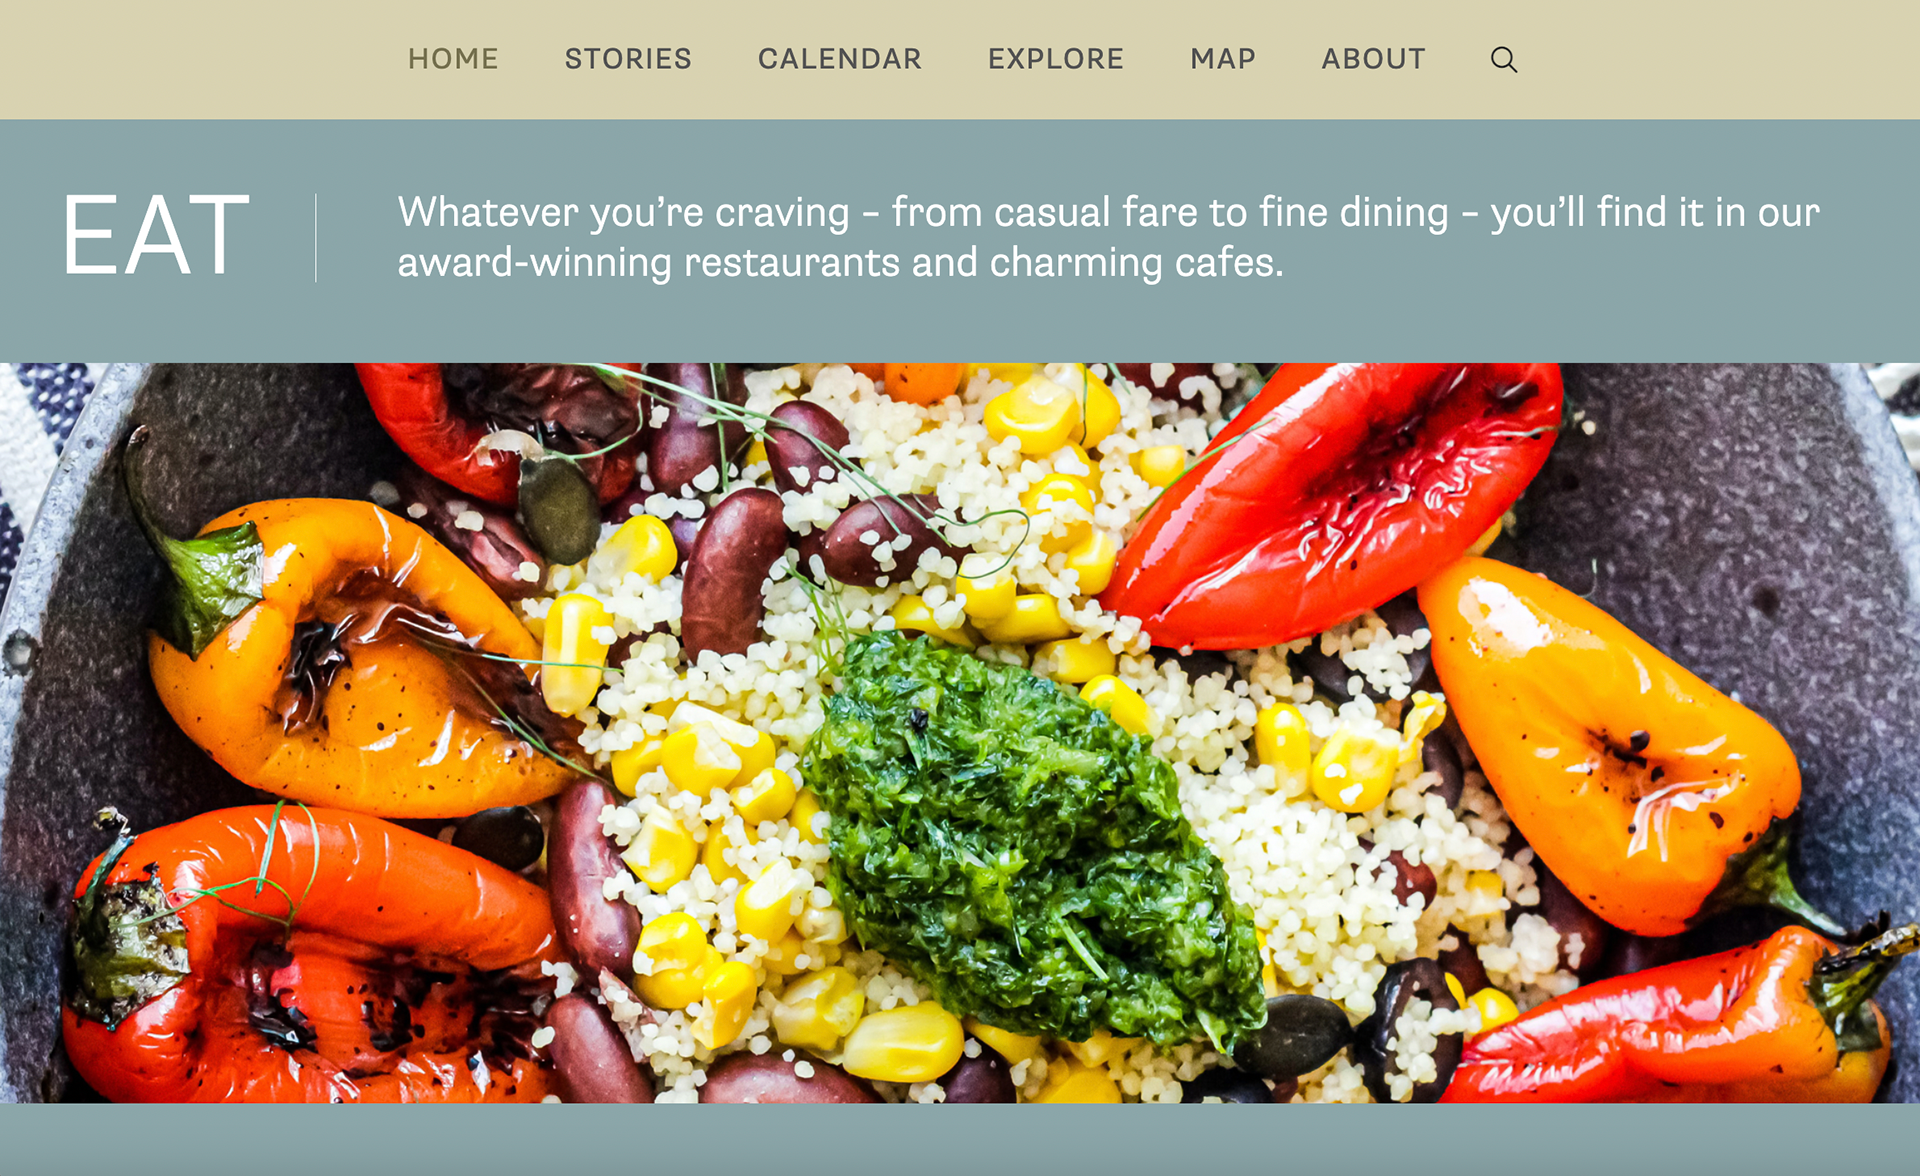Go to the HOME page

(x=453, y=59)
